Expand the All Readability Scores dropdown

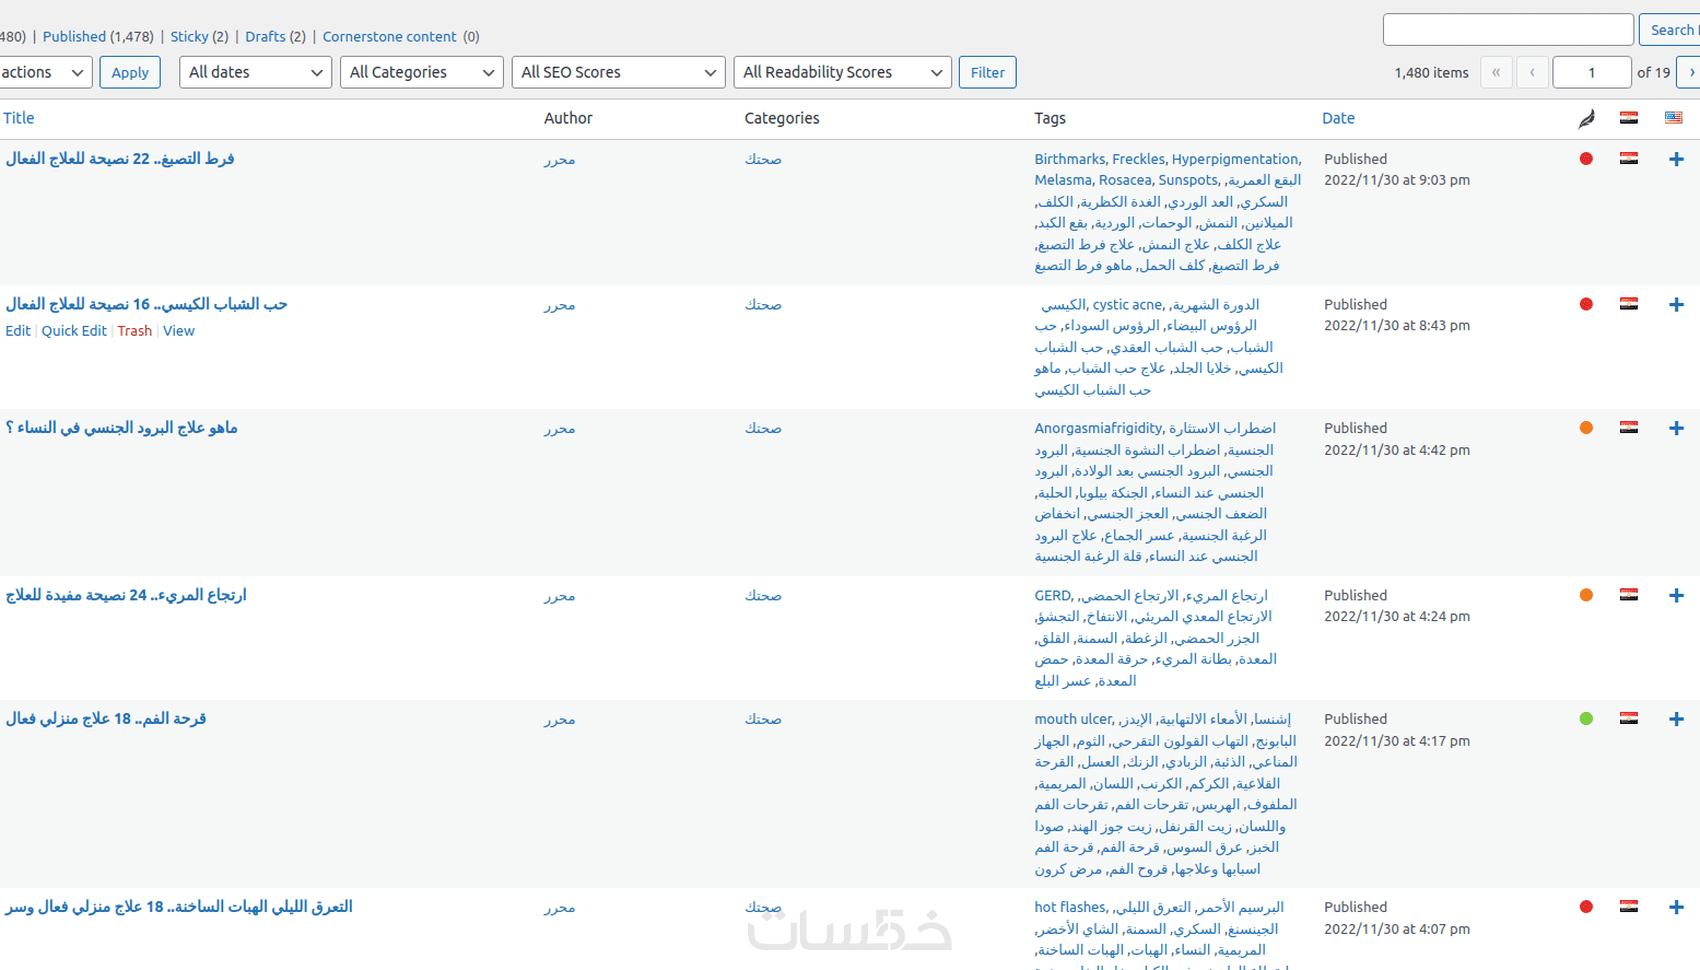coord(842,72)
